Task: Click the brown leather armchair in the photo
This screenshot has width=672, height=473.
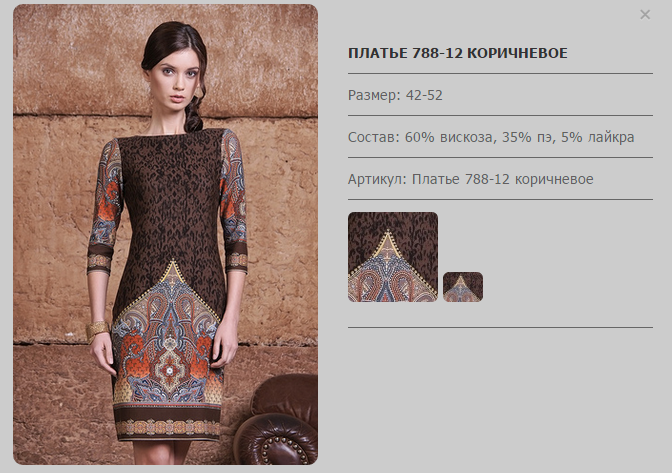Action: click(276, 420)
